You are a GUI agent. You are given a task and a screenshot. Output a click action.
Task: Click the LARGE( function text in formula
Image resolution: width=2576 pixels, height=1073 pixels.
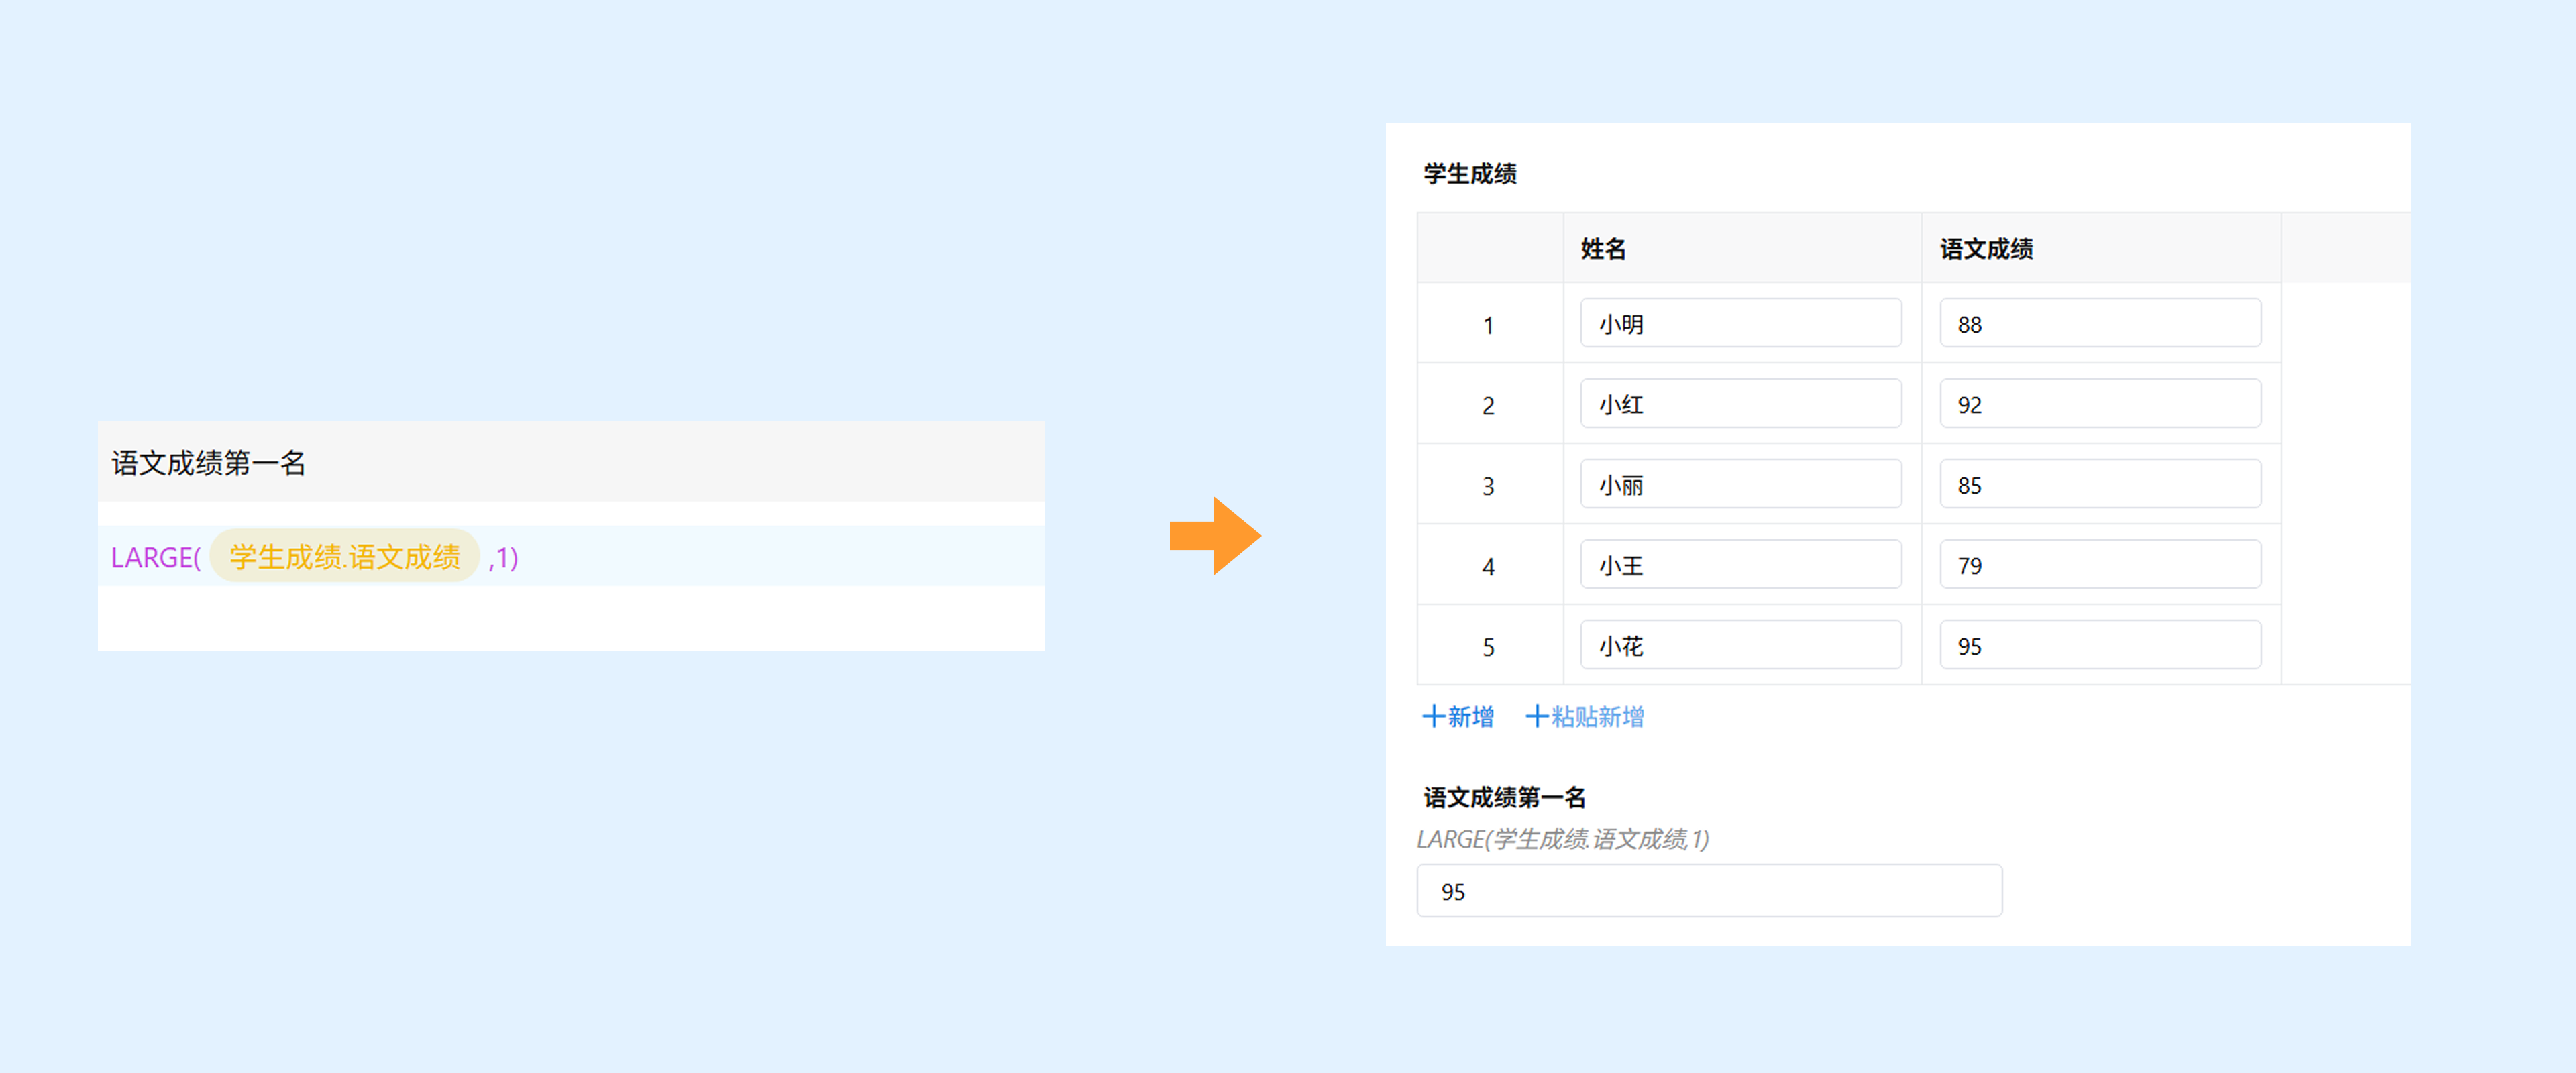tap(156, 557)
